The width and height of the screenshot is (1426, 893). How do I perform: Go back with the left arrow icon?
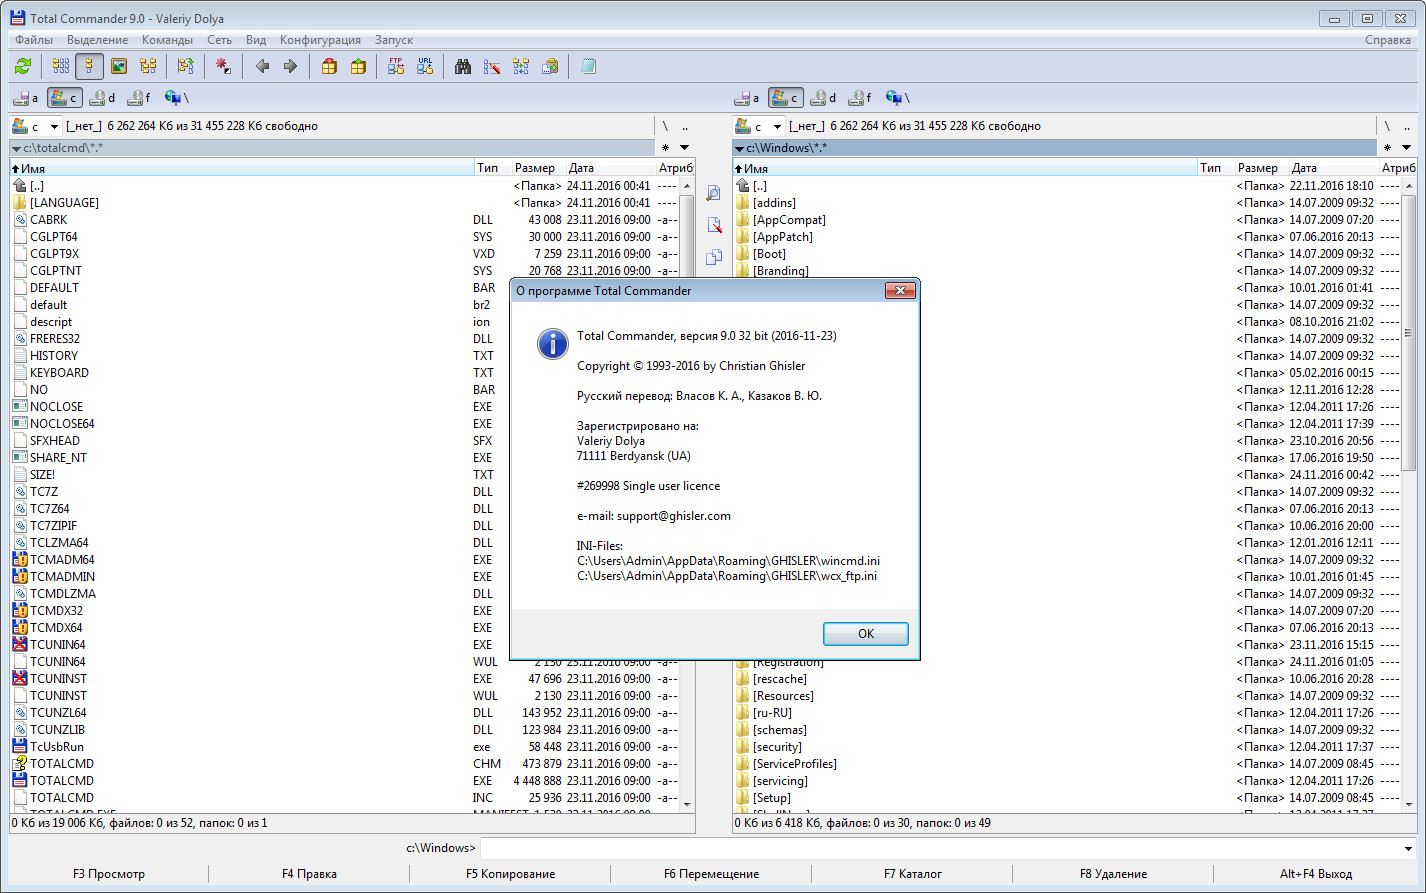click(x=262, y=66)
